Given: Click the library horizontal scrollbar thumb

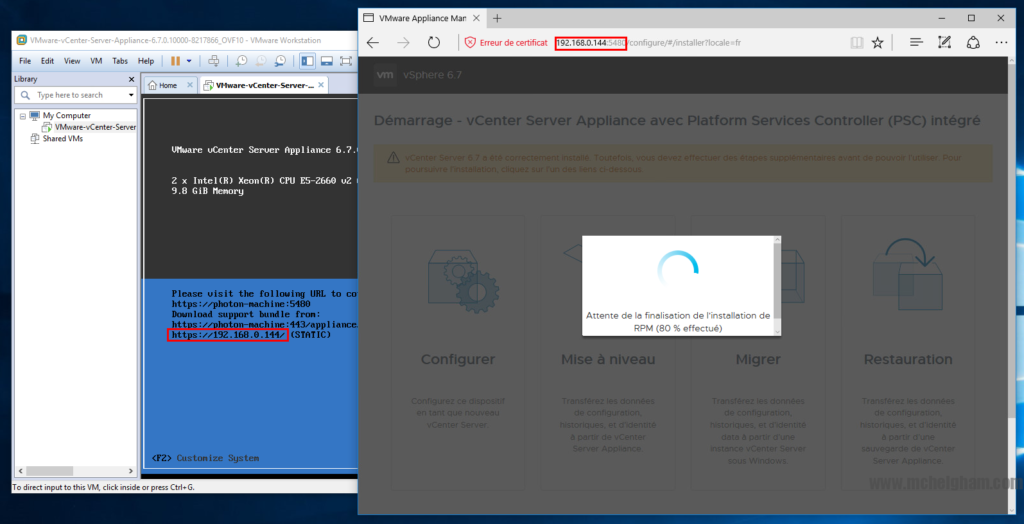Looking at the screenshot, I should coord(48,470).
